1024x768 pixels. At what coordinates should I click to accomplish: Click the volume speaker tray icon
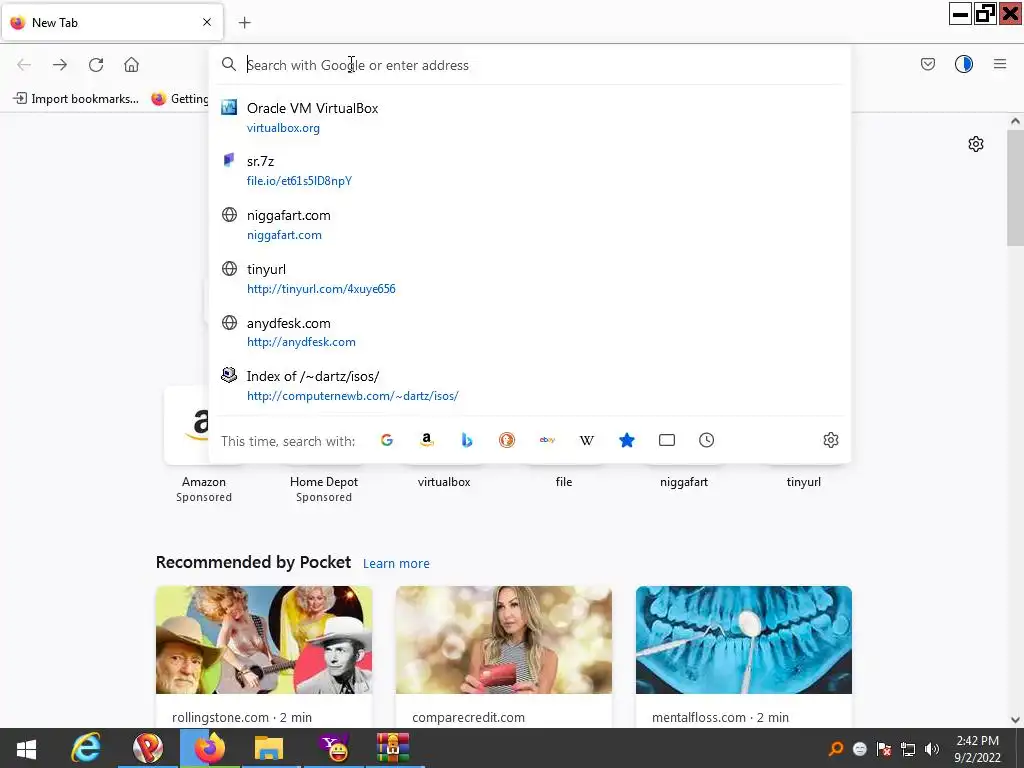click(932, 749)
